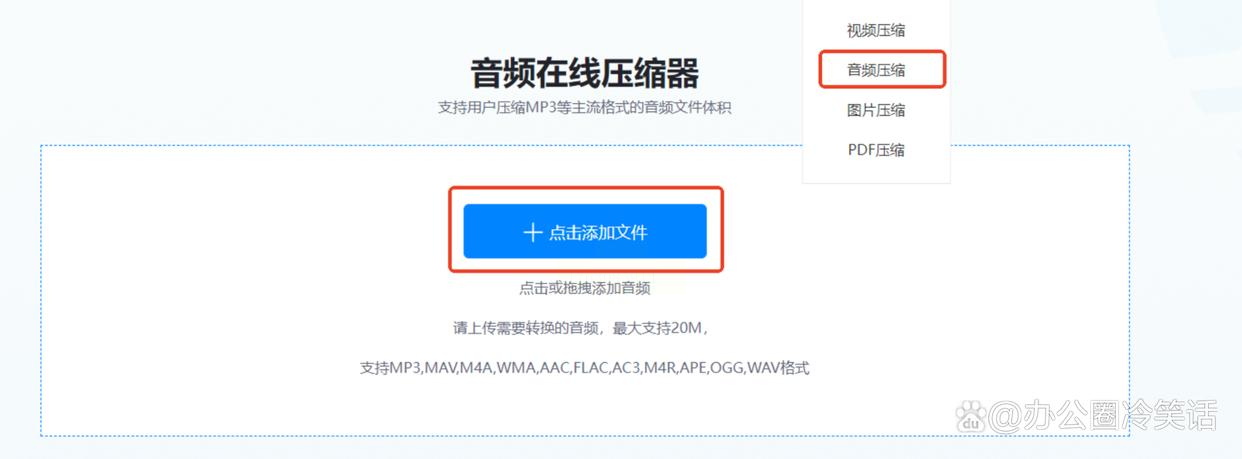
Task: Click the Baidu paw logo in the watermark
Action: tap(970, 415)
